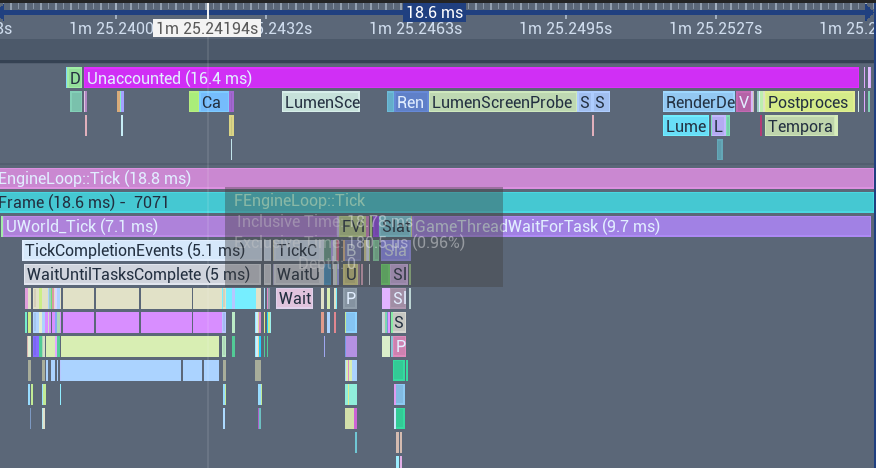Viewport: 876px width, 468px height.
Task: Click the 1m 25.2527s ruler label
Action: pyautogui.click(x=716, y=28)
